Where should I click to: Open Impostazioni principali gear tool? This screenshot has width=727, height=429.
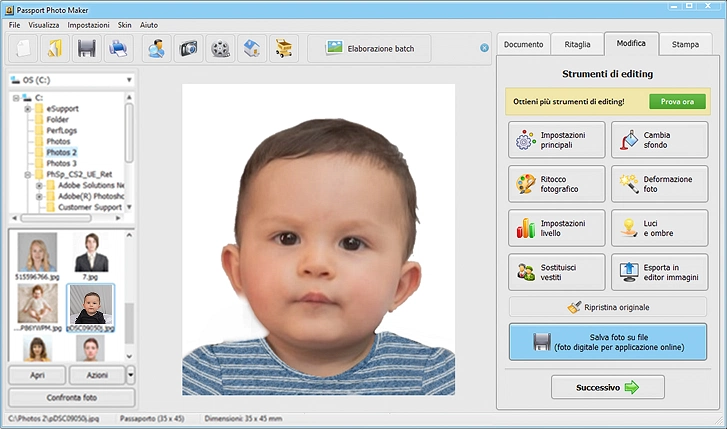[556, 140]
